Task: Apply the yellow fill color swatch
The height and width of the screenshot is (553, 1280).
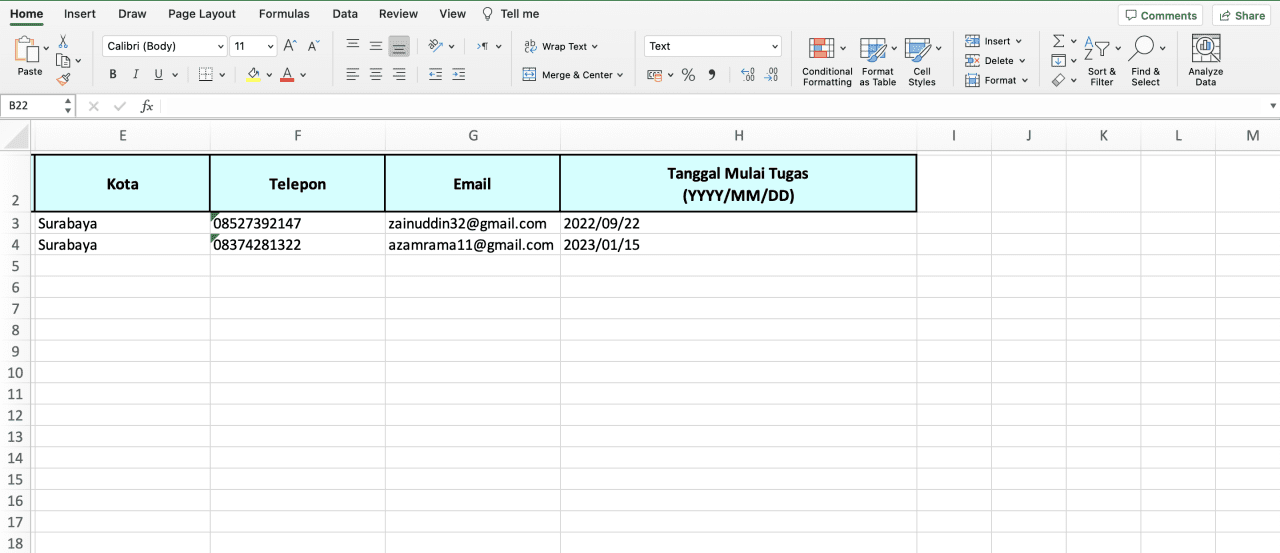Action: click(253, 75)
